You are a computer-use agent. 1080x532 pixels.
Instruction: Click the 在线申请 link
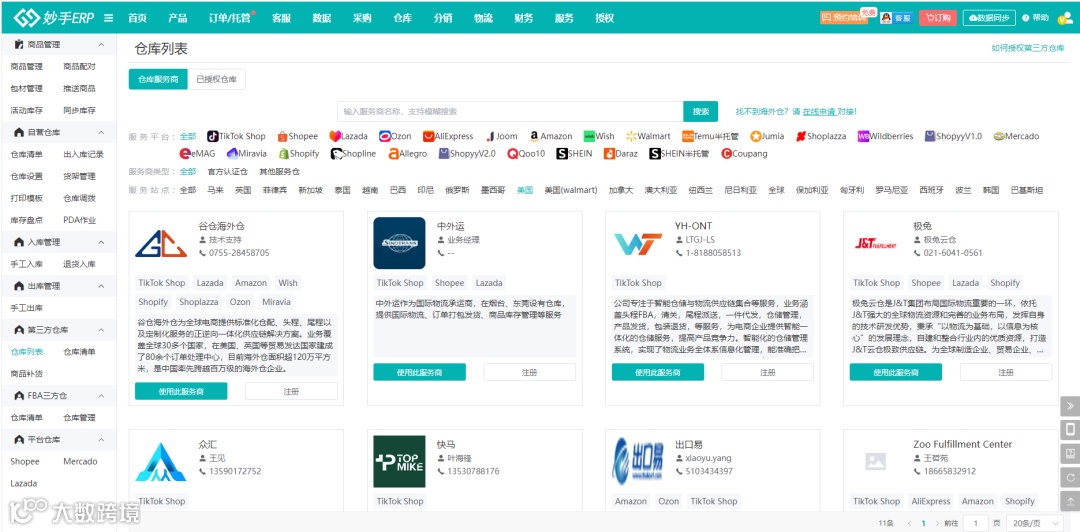(x=819, y=112)
